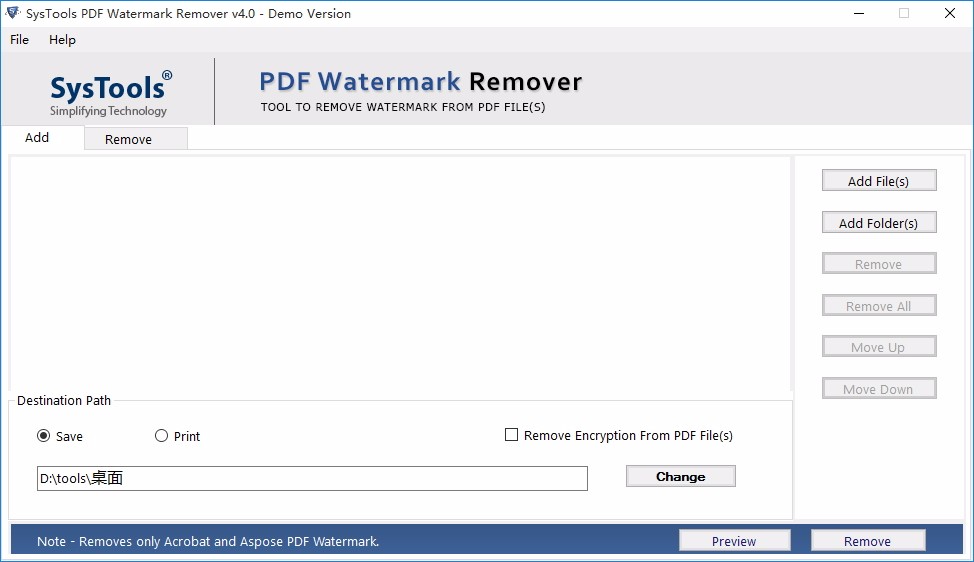Minimize the PDF Watermark Remover window
The height and width of the screenshot is (562, 974).
(x=859, y=13)
